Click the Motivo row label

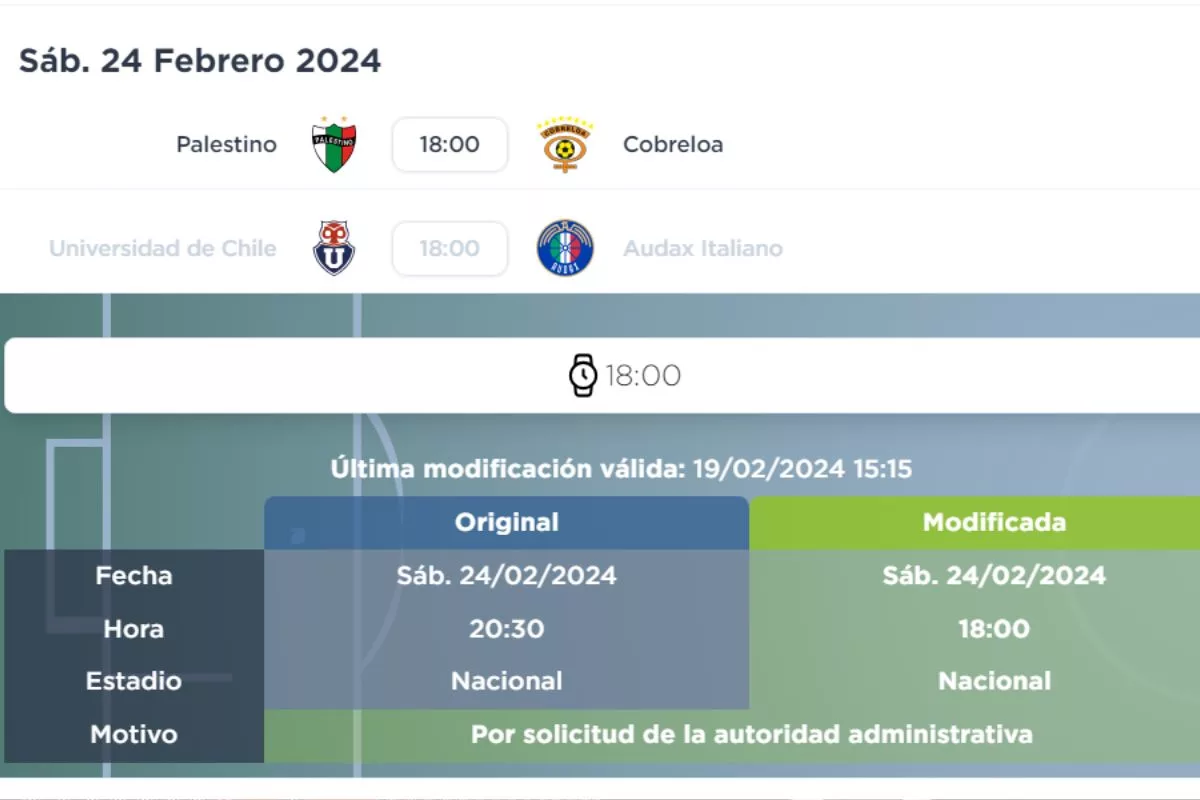point(134,735)
